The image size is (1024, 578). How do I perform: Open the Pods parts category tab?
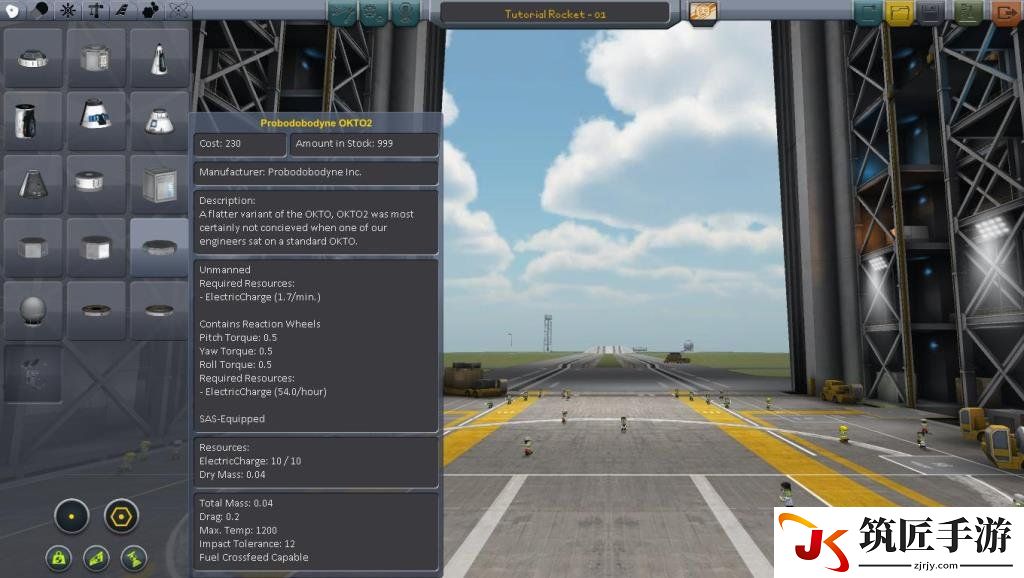click(x=12, y=10)
